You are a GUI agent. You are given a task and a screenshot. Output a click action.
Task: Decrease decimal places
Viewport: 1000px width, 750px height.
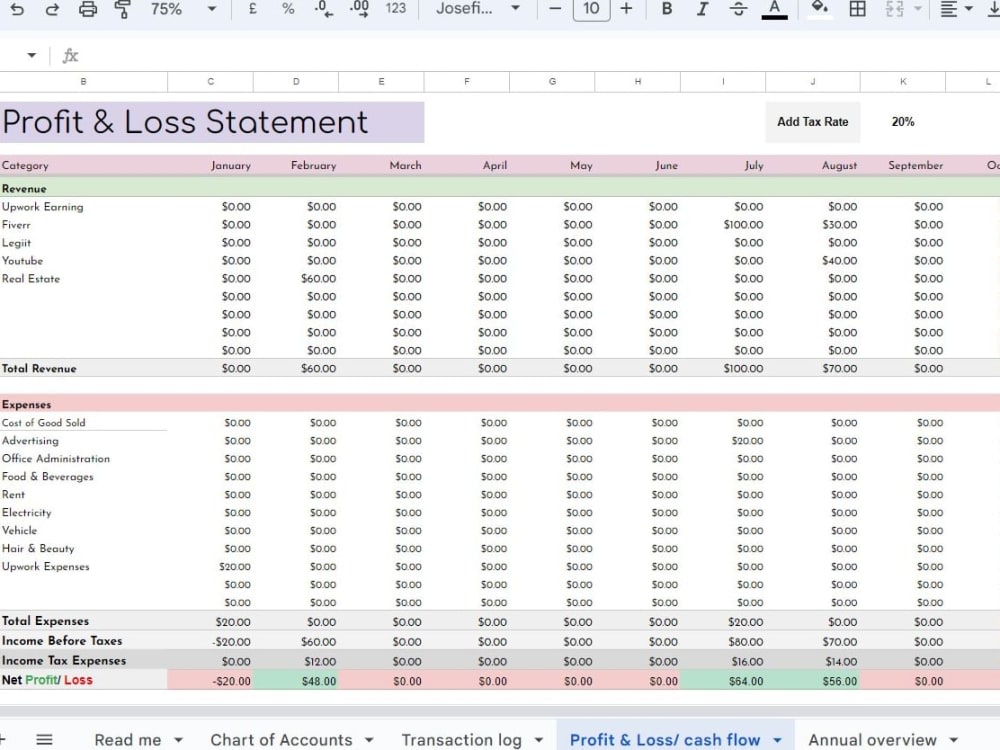(324, 9)
